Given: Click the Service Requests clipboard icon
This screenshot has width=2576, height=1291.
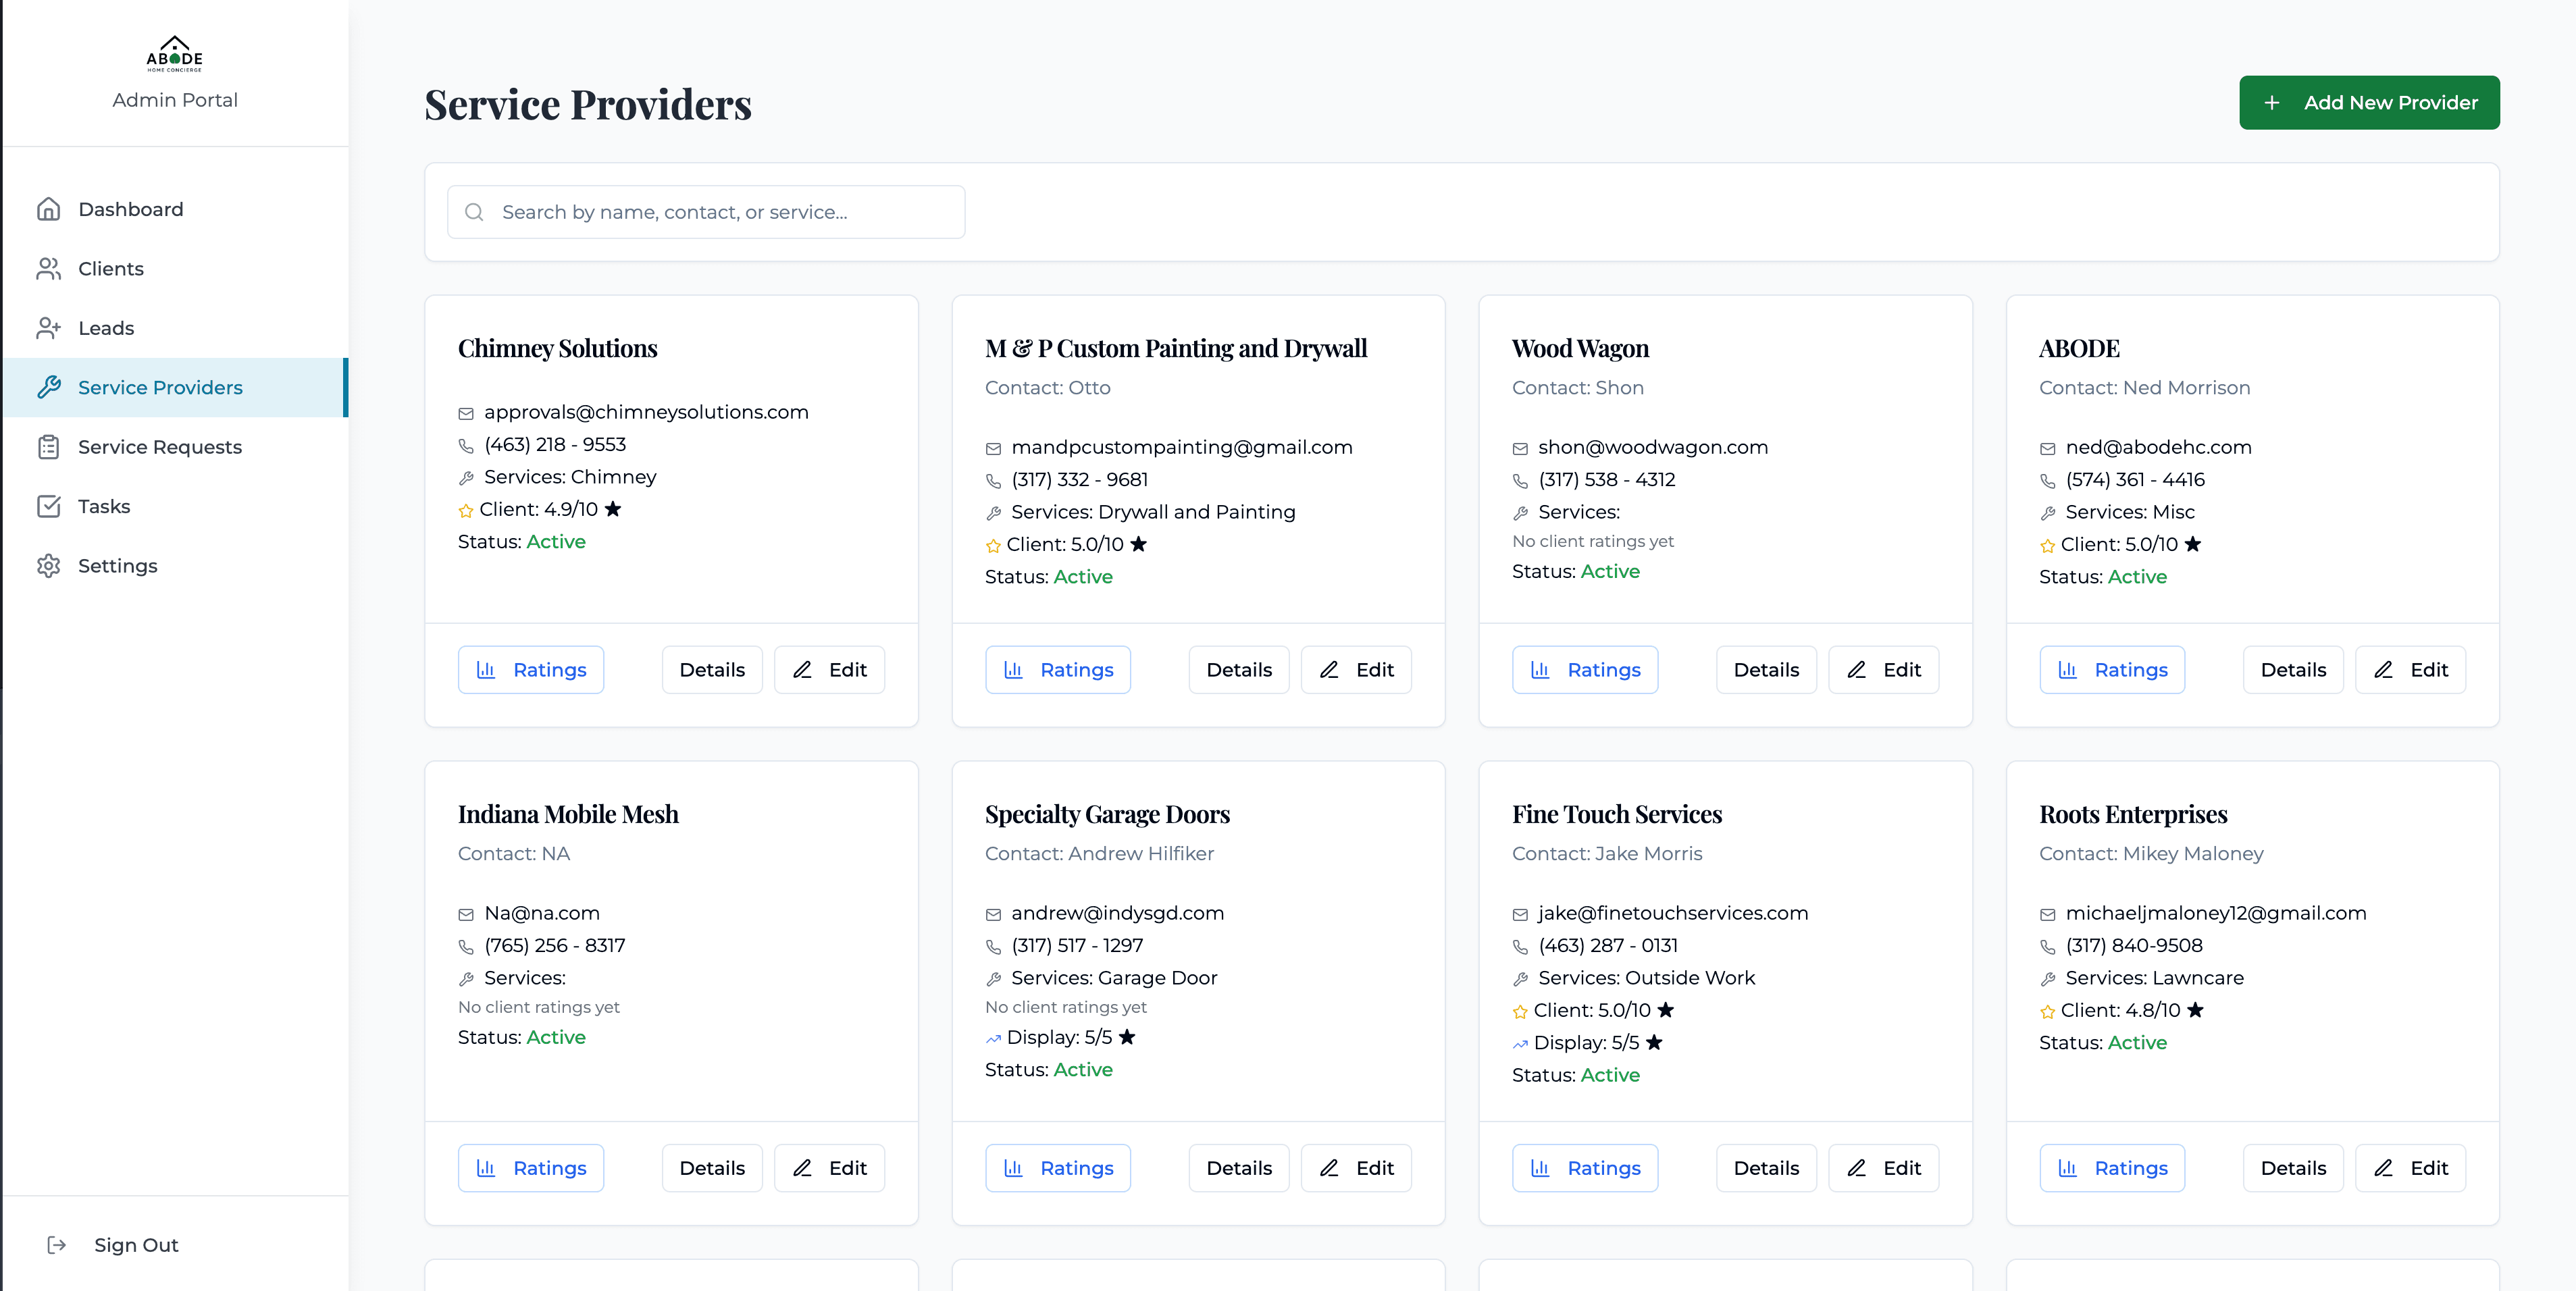Looking at the screenshot, I should tap(48, 447).
